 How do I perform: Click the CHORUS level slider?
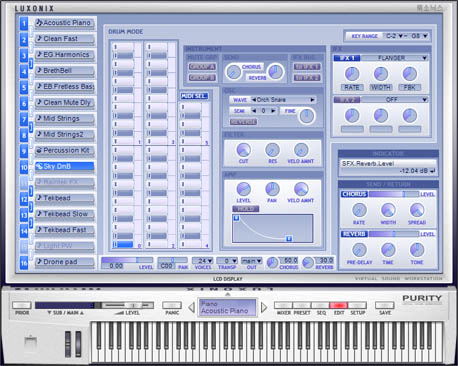[x=394, y=194]
